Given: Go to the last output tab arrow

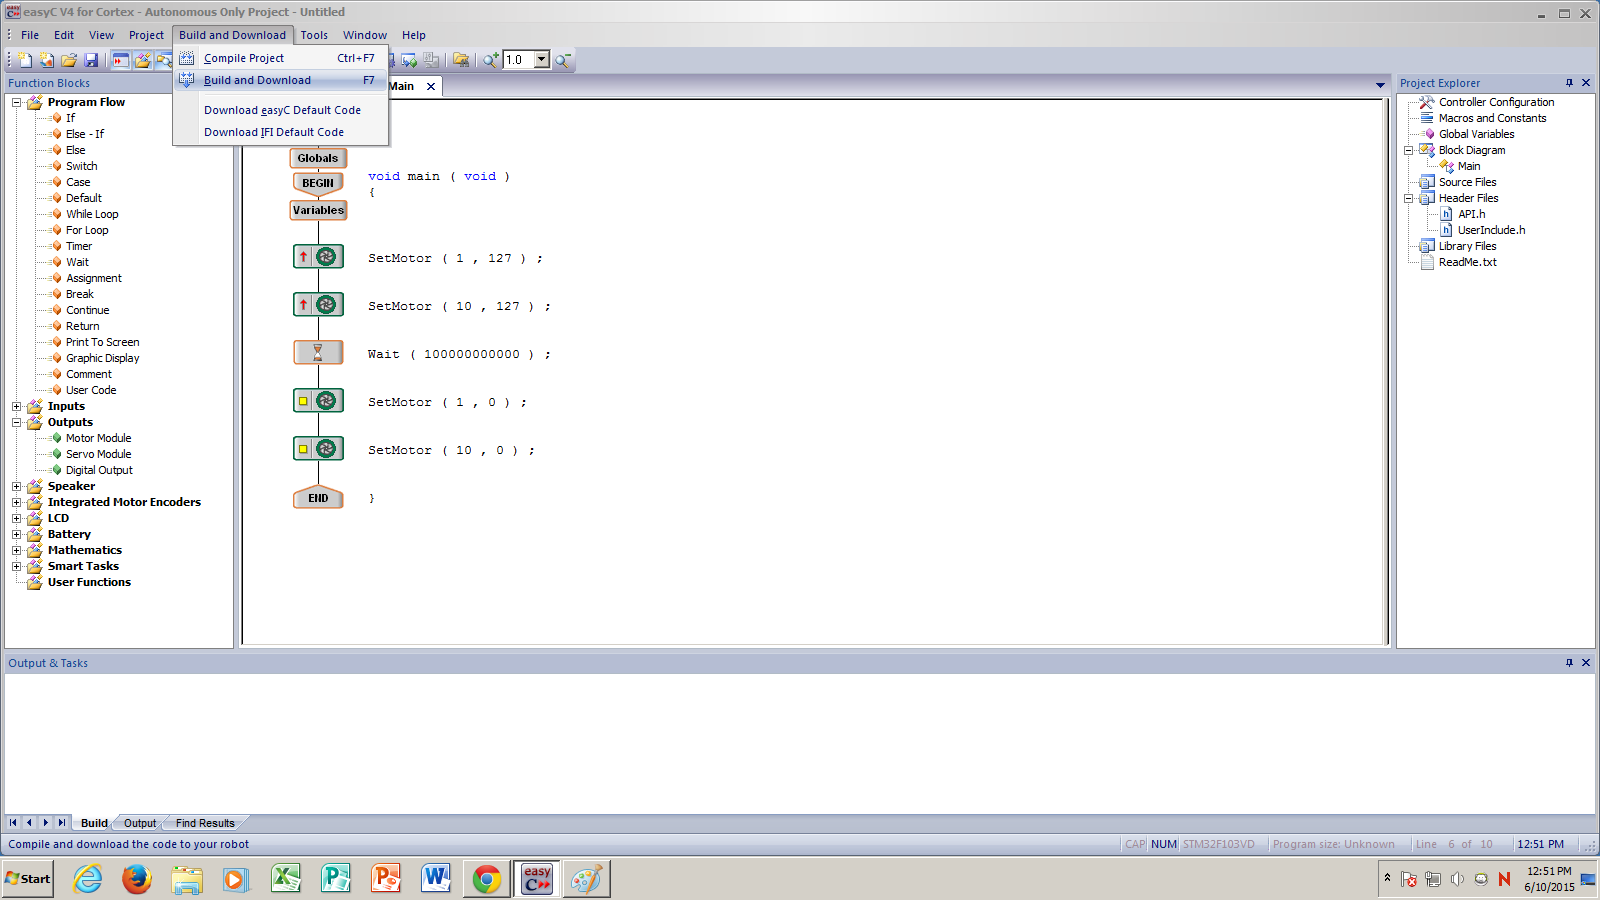Looking at the screenshot, I should coord(62,822).
